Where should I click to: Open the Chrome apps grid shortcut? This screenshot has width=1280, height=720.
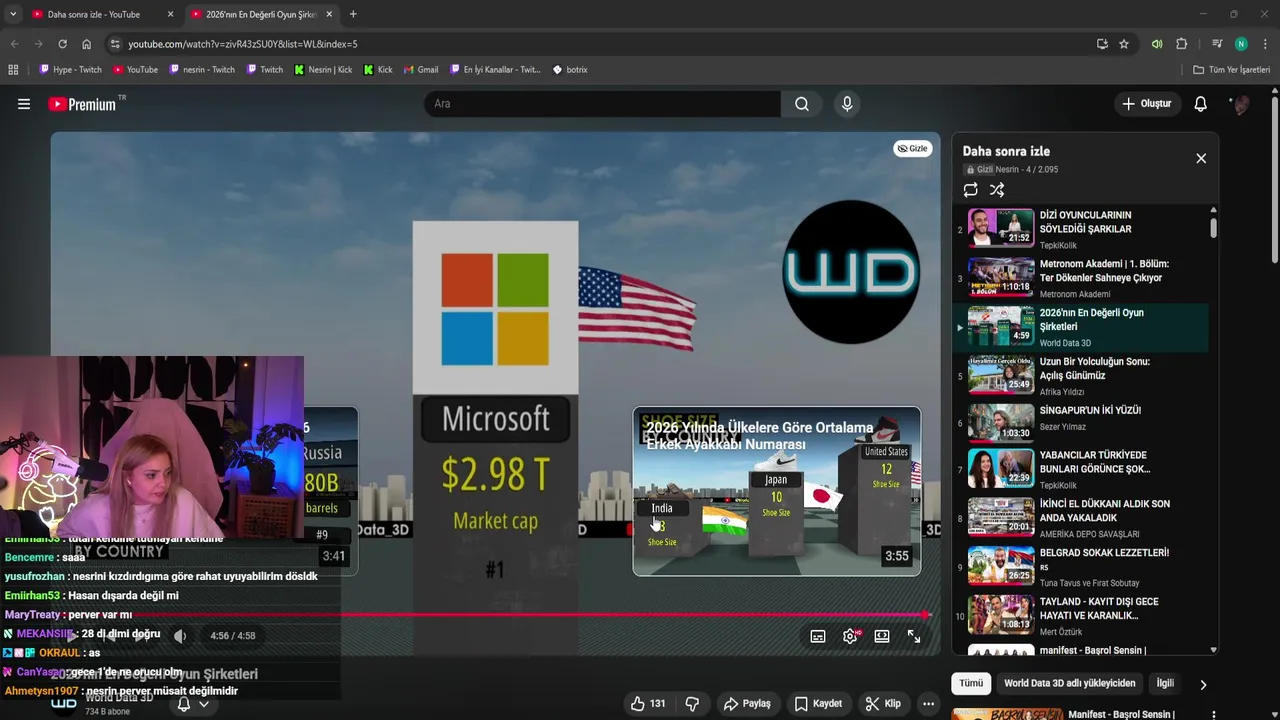13,70
